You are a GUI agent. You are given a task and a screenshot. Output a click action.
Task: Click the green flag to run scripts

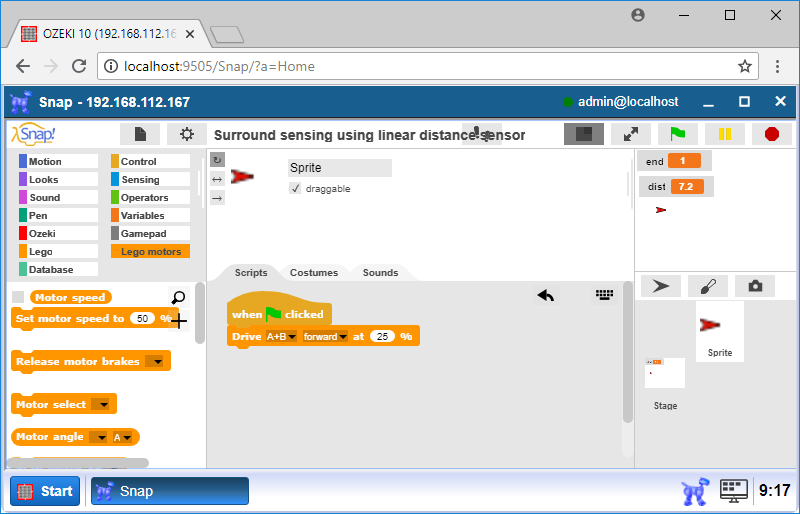(x=678, y=134)
